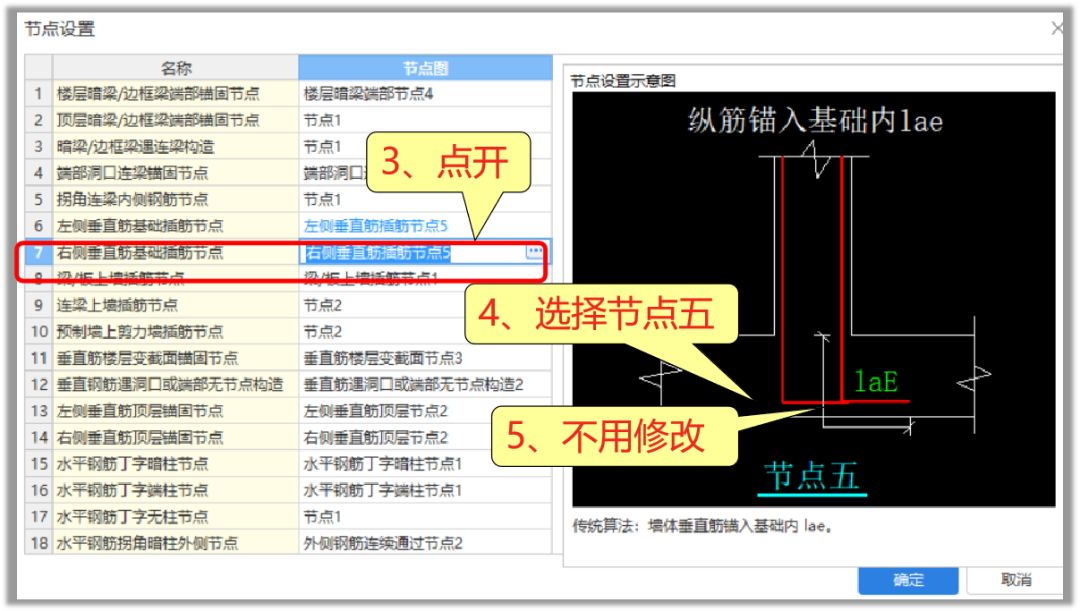This screenshot has width=1080, height=611.
Task: Click the 确定 confirm button
Action: tap(908, 580)
